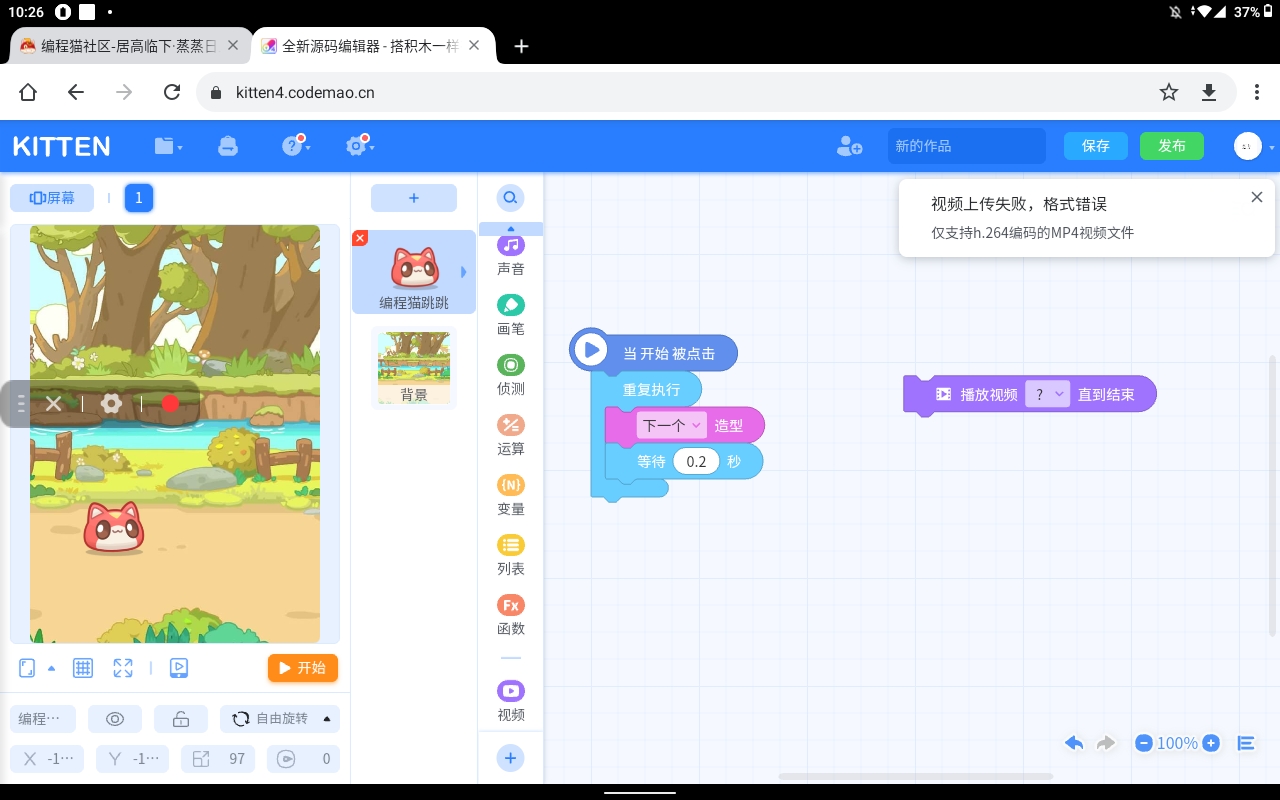Viewport: 1280px width, 800px height.
Task: Search blocks with the magnifier icon
Action: (x=511, y=198)
